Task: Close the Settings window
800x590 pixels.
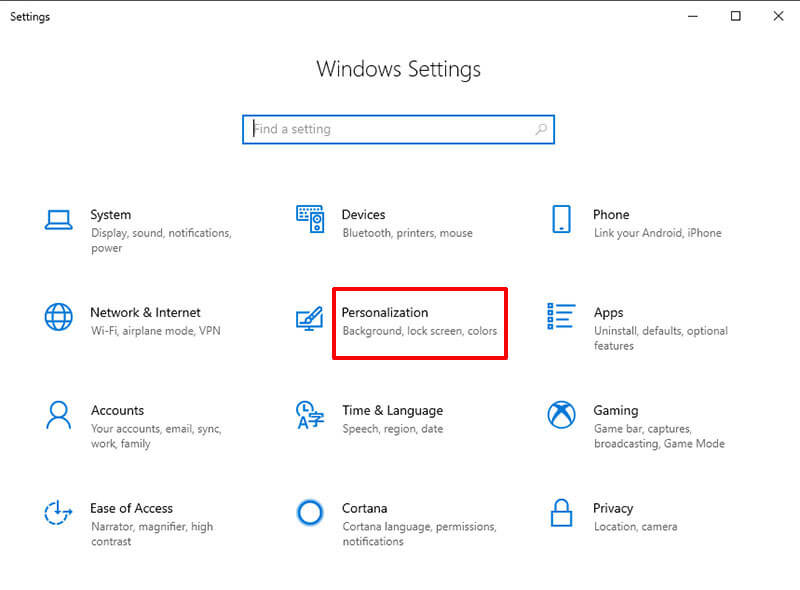Action: 778,16
